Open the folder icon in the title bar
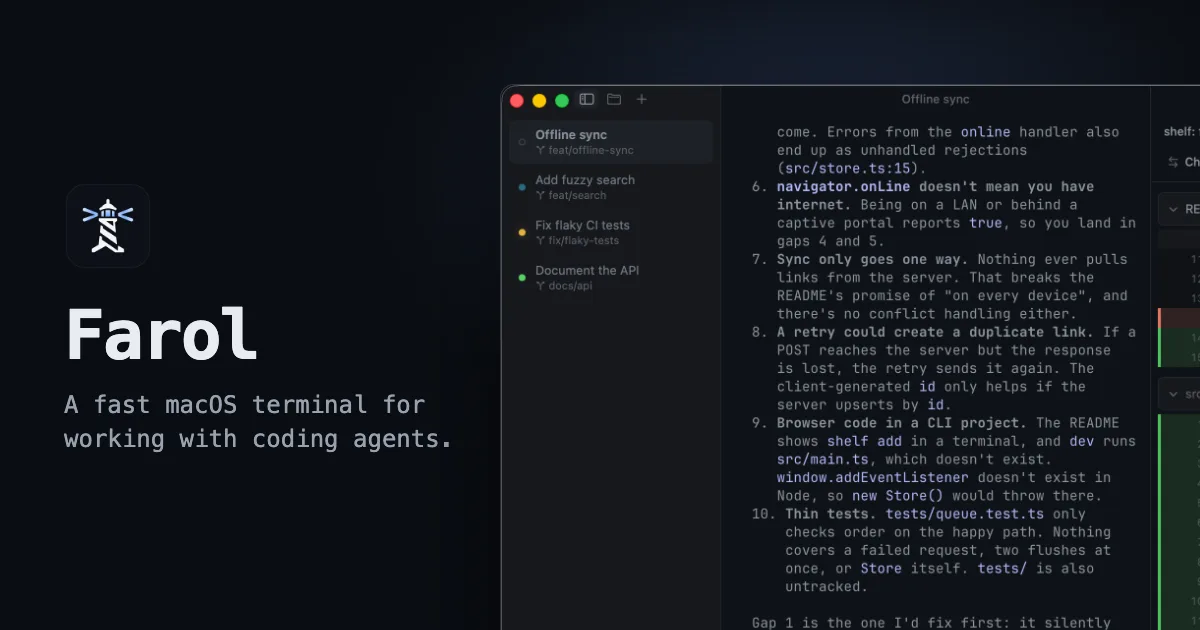Image resolution: width=1200 pixels, height=630 pixels. tap(614, 100)
